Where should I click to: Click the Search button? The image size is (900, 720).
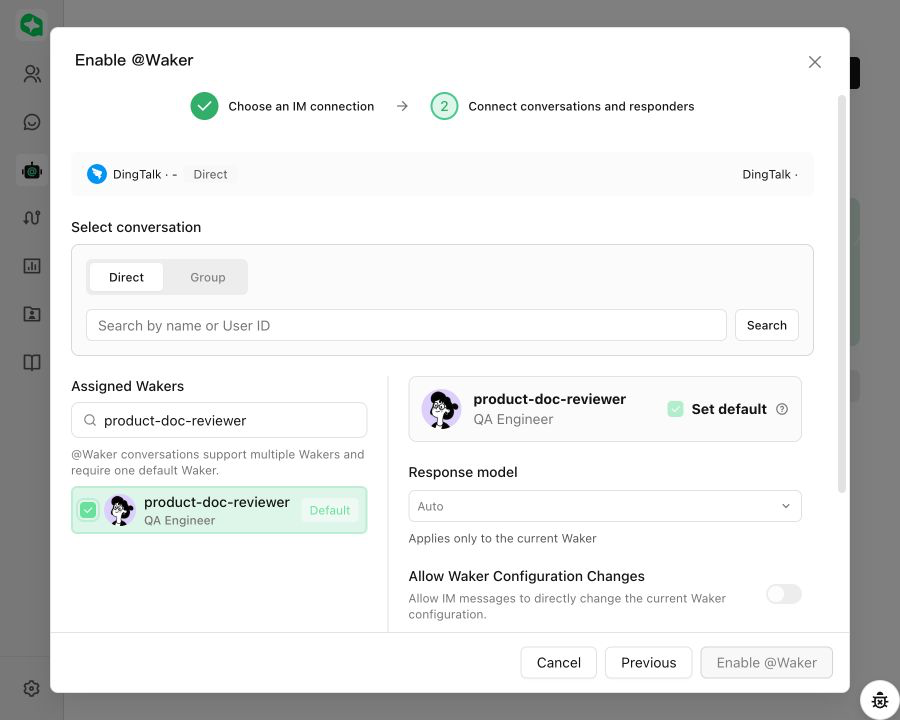pyautogui.click(x=767, y=325)
